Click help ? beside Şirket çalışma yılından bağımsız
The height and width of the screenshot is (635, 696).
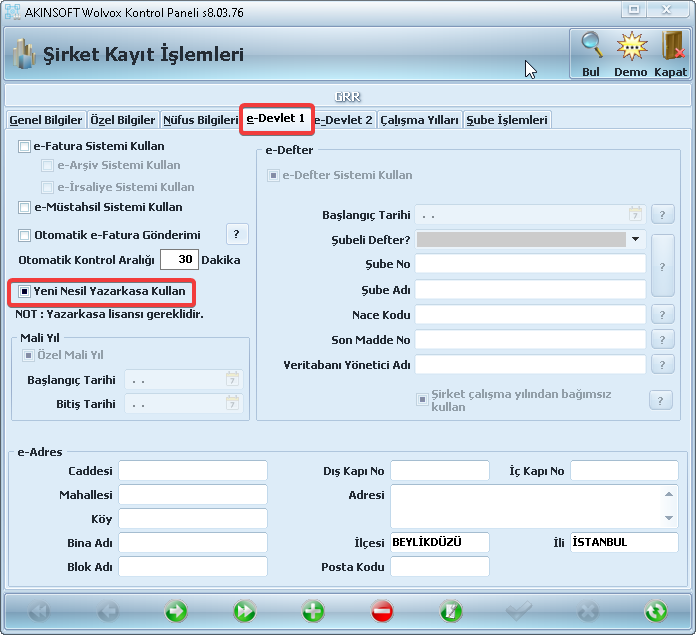(x=660, y=401)
